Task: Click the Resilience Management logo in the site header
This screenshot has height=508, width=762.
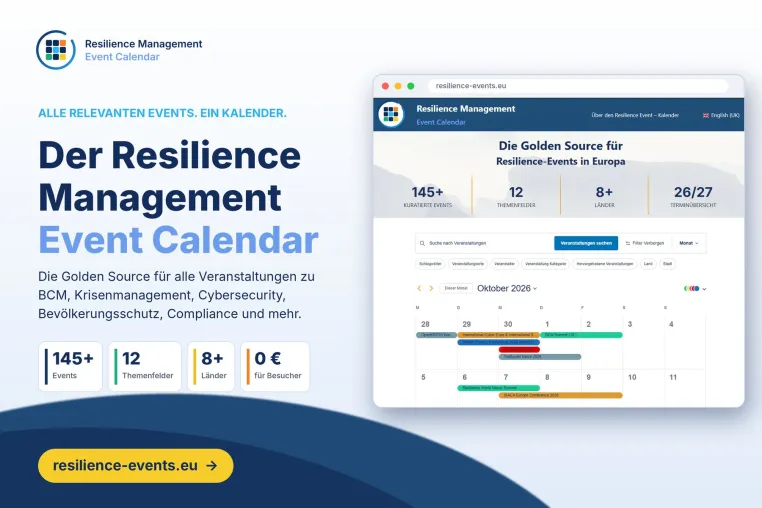Action: point(391,114)
